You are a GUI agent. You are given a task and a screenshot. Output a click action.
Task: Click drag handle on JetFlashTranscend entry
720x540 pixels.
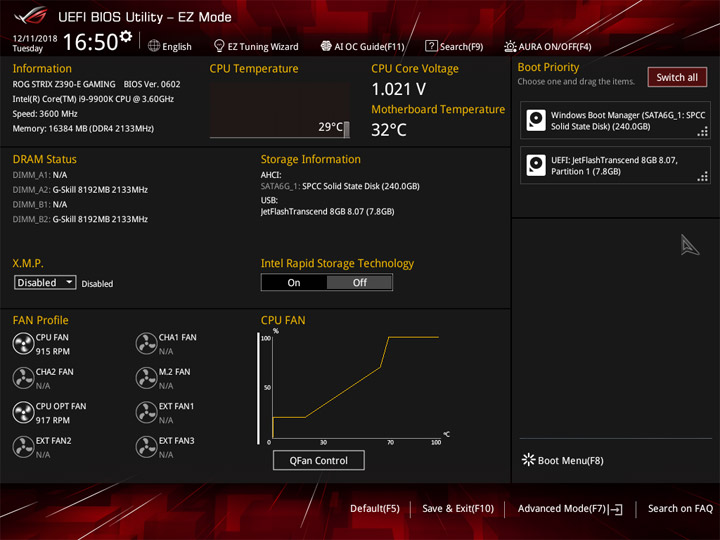(703, 177)
